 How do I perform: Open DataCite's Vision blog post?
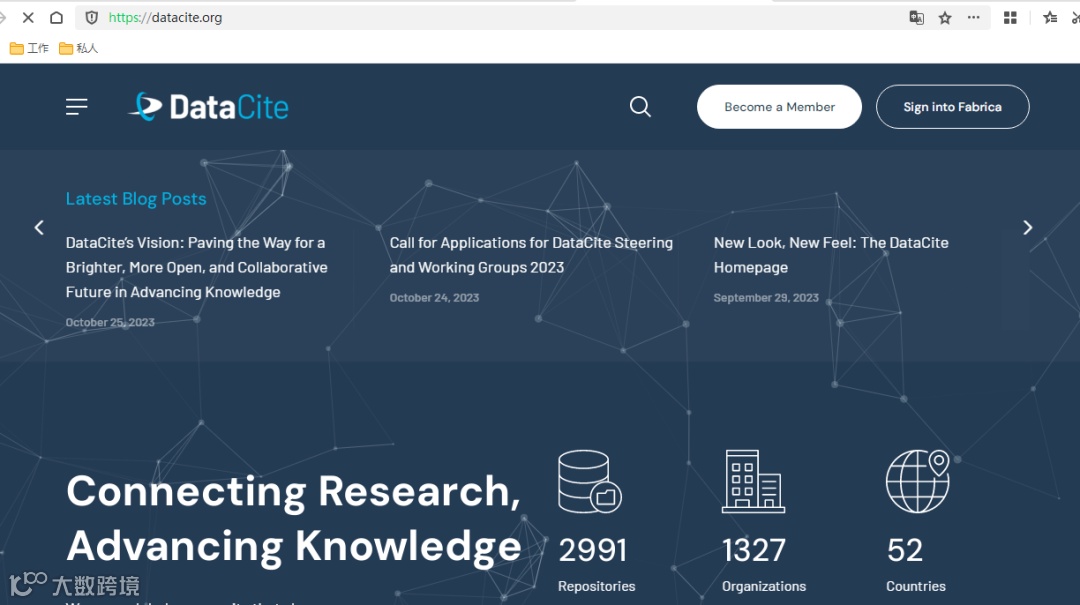tap(196, 267)
